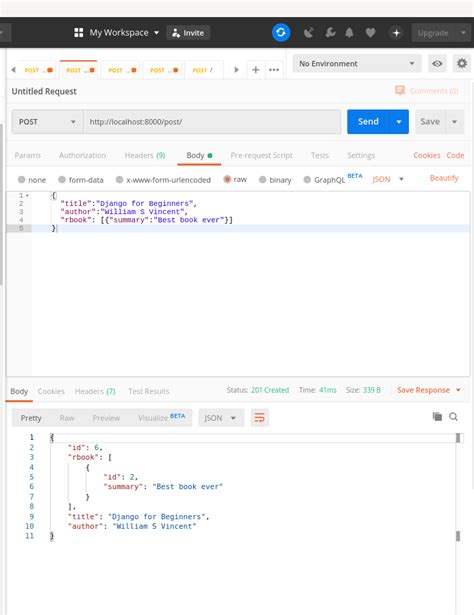
Task: Add a new request tab with plus
Action: pyautogui.click(x=256, y=70)
